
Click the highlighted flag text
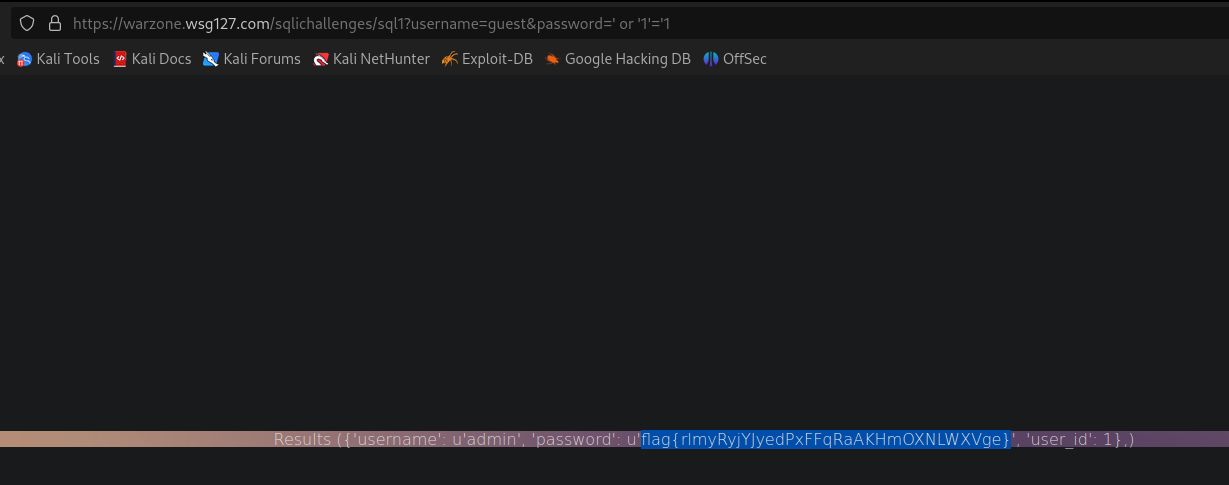click(x=826, y=439)
